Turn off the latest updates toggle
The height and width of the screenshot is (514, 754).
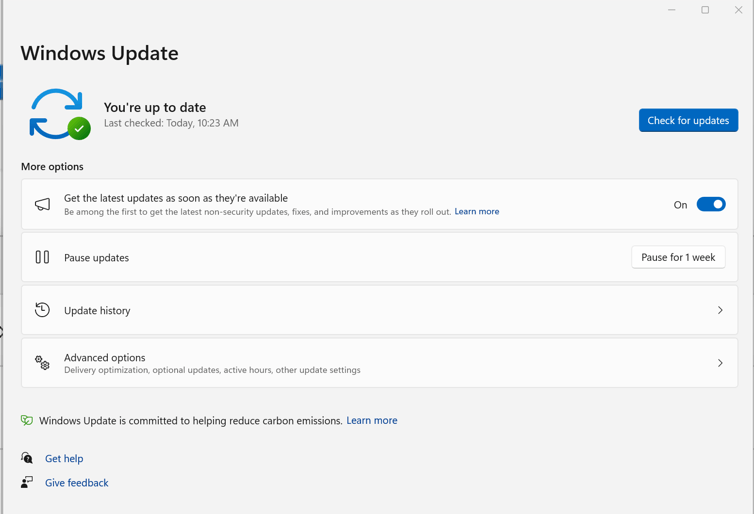(711, 204)
